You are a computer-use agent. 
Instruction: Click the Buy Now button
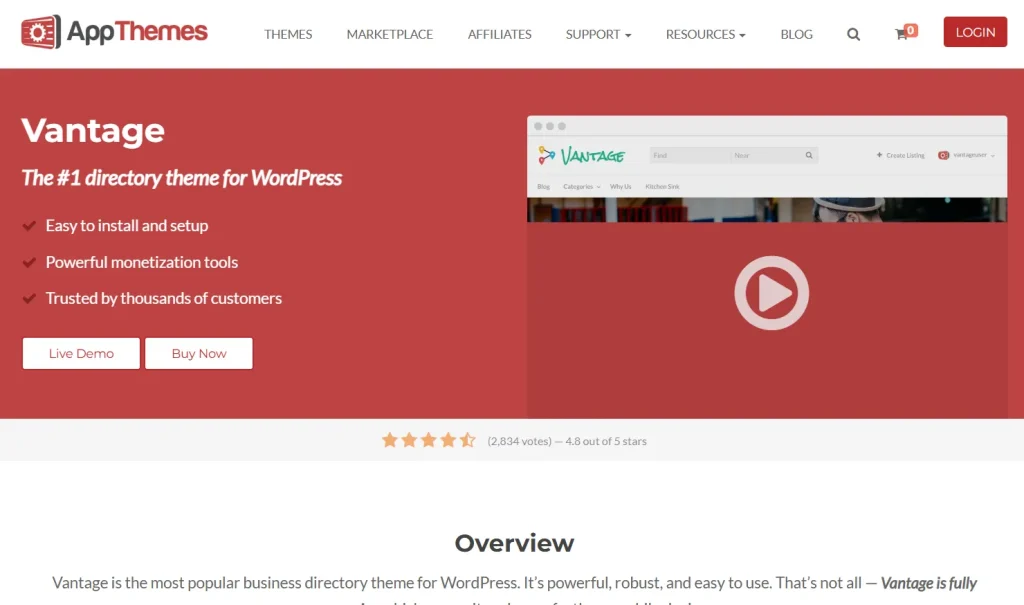[x=199, y=353]
